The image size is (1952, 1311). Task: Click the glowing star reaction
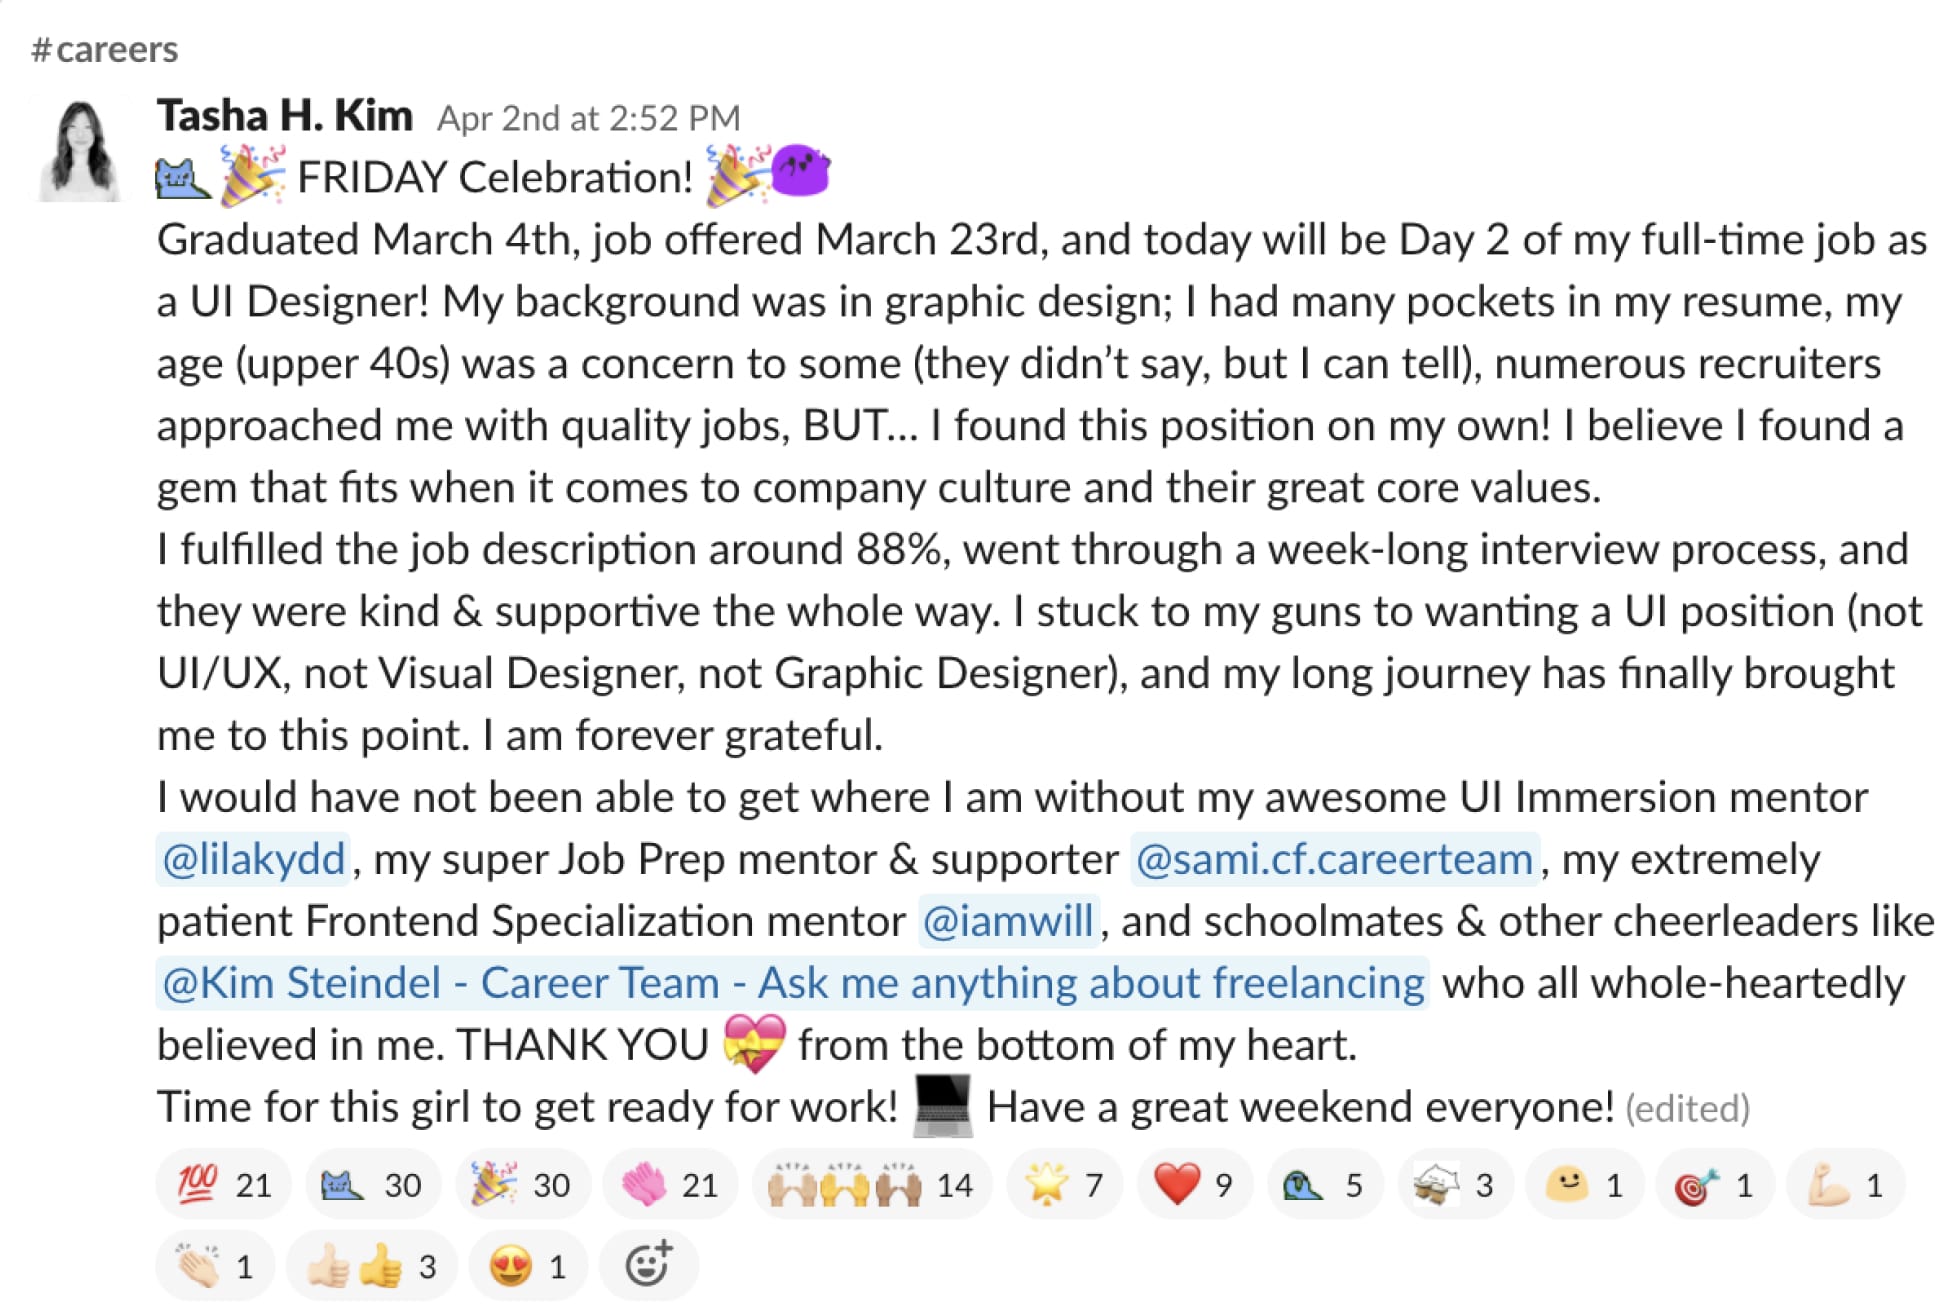1064,1185
